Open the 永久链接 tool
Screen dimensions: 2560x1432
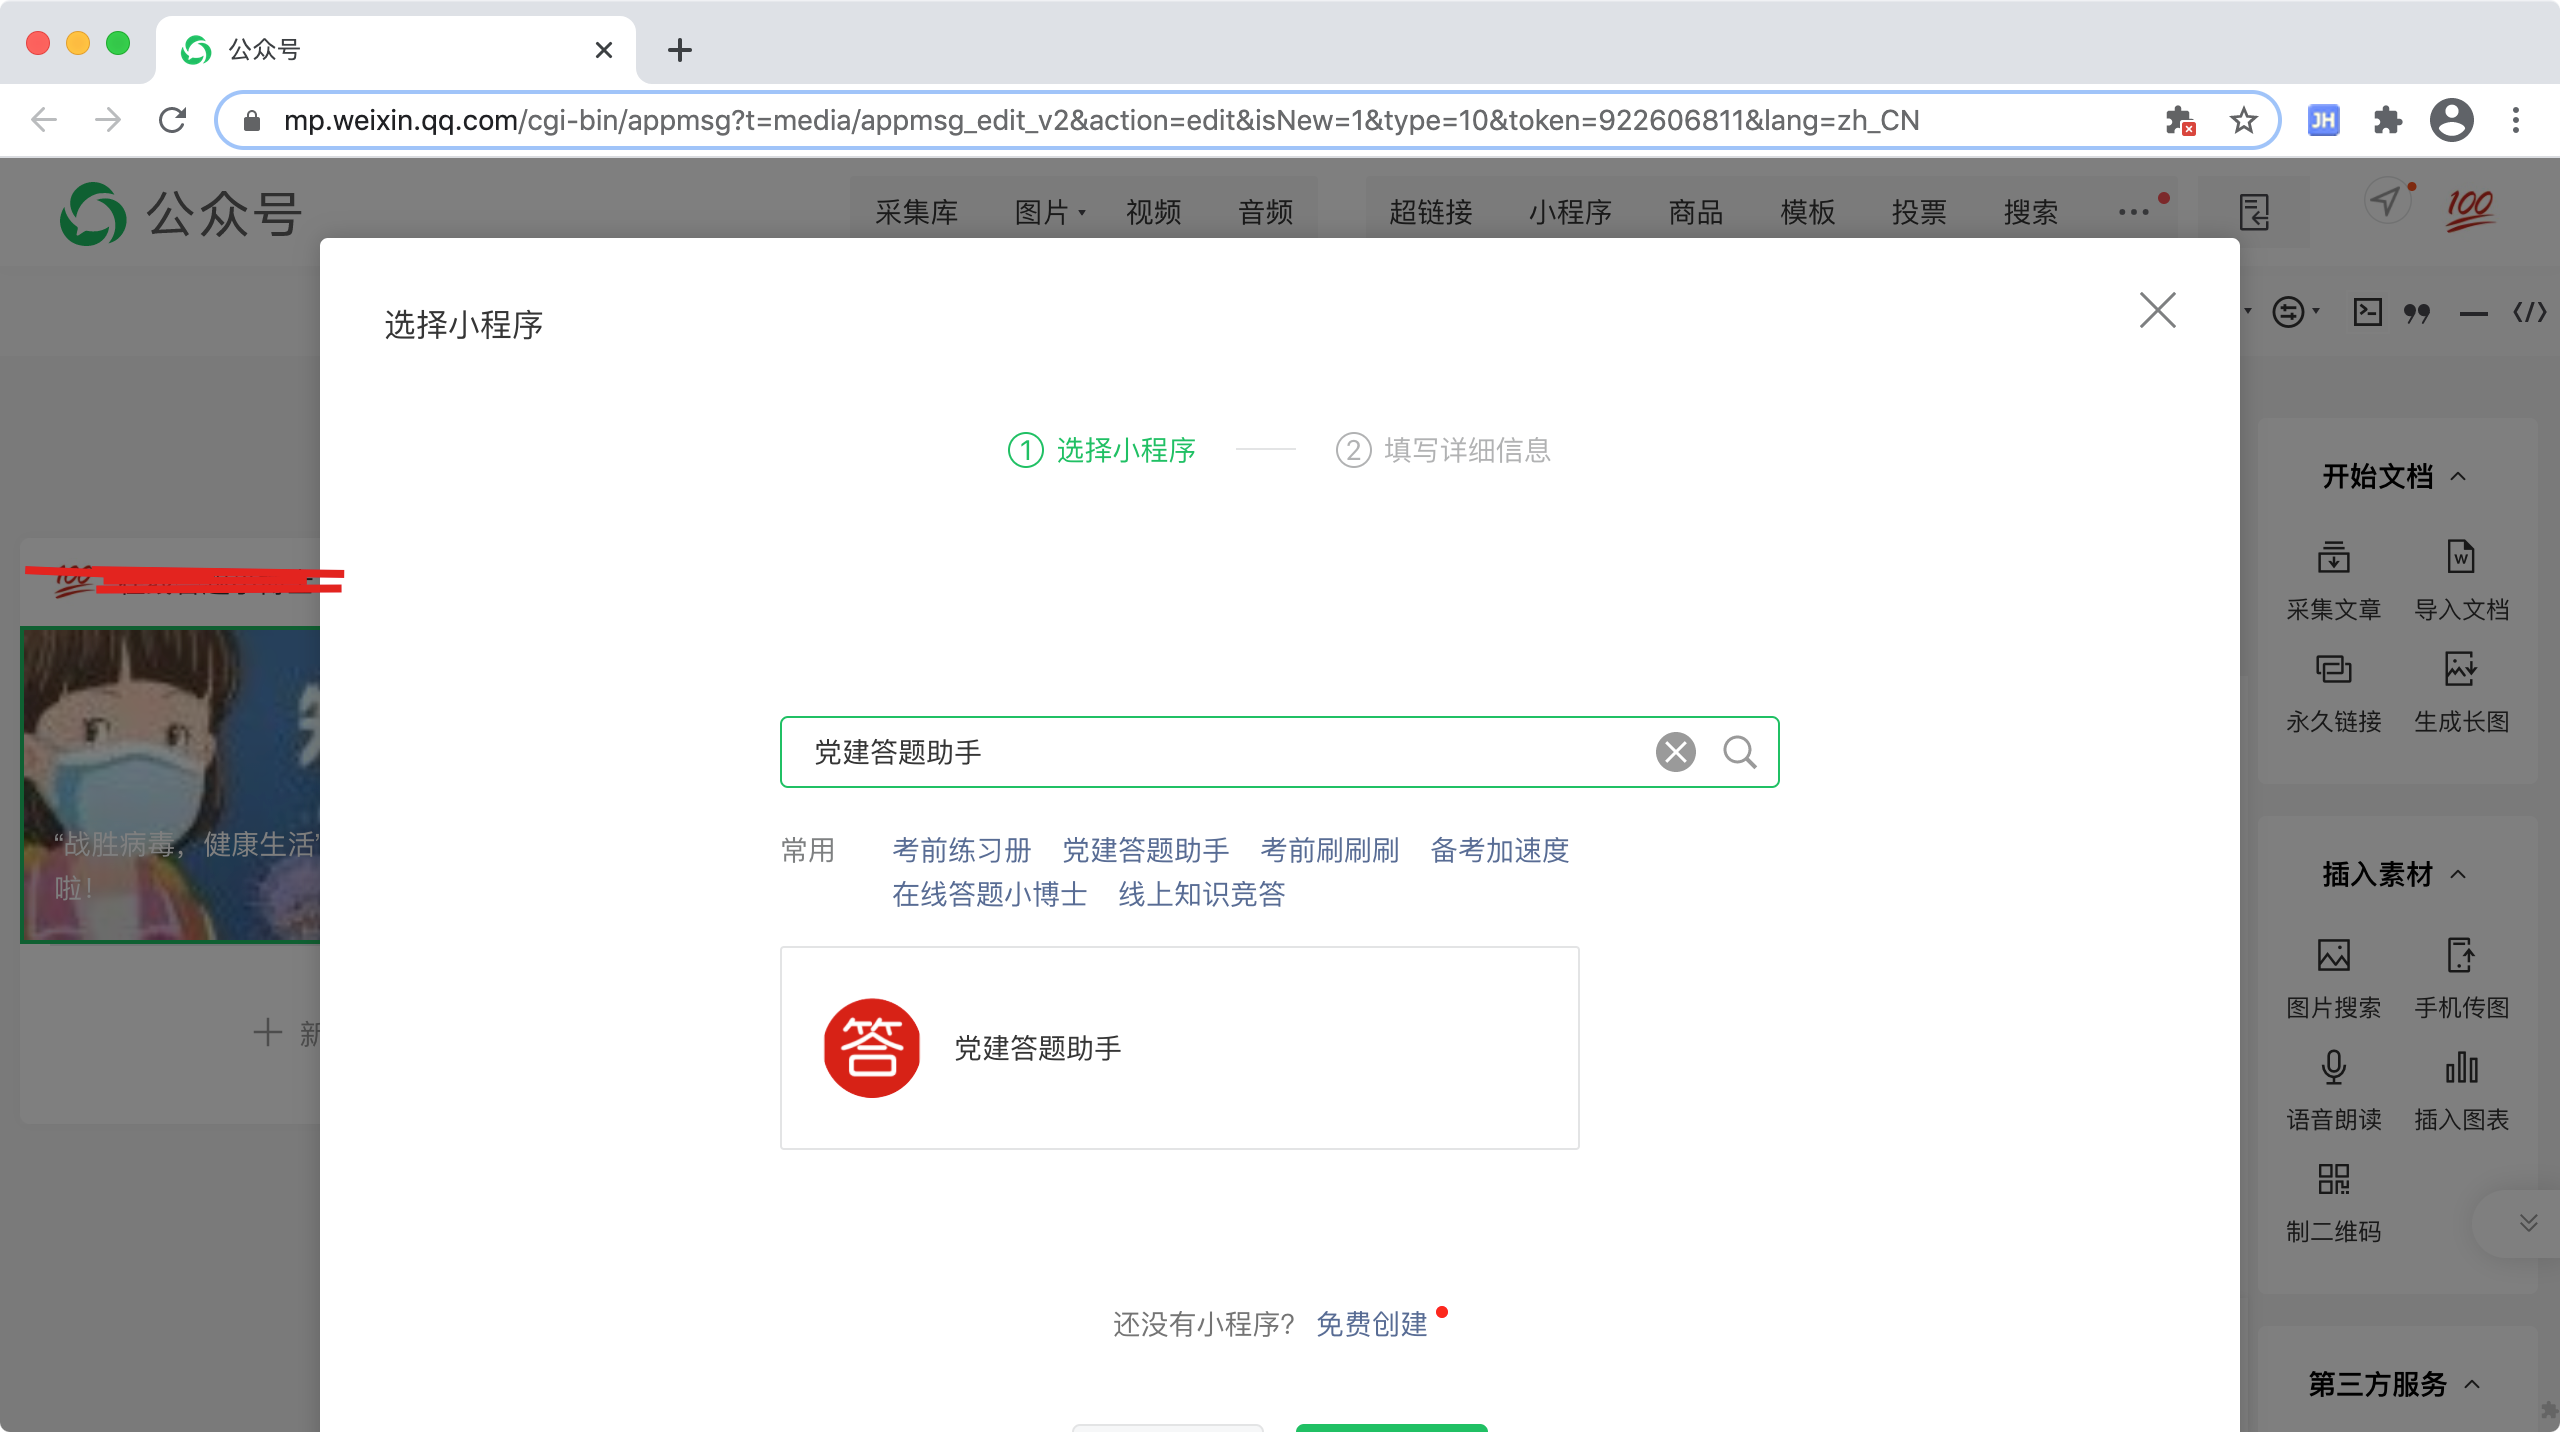pyautogui.click(x=2333, y=669)
